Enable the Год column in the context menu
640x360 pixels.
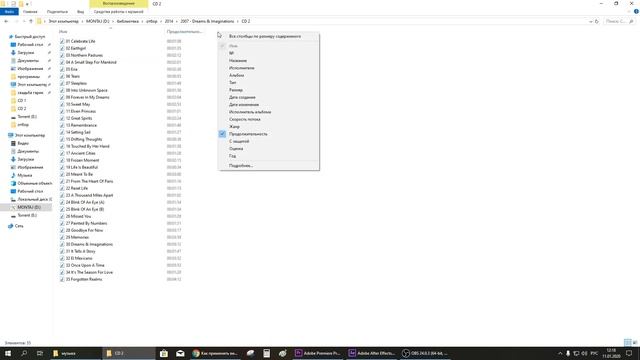click(x=232, y=156)
